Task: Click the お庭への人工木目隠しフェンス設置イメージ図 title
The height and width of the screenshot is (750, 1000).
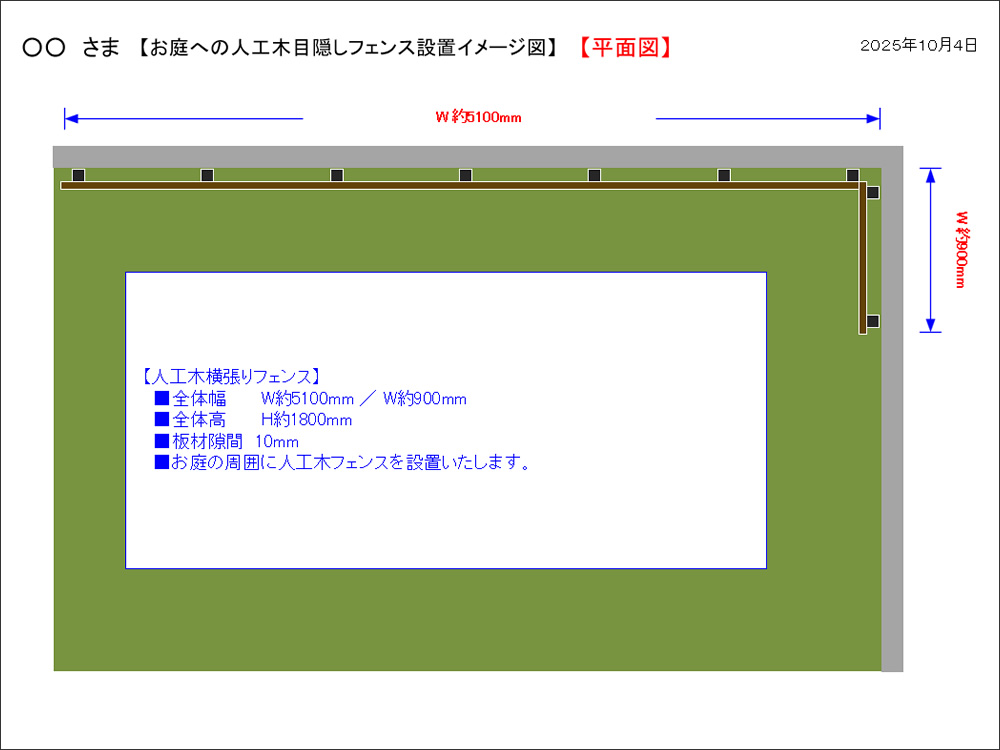Action: click(348, 48)
